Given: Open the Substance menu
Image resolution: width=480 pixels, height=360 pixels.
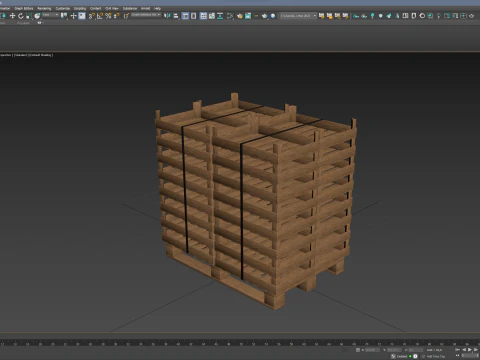Looking at the screenshot, I should pos(130,8).
